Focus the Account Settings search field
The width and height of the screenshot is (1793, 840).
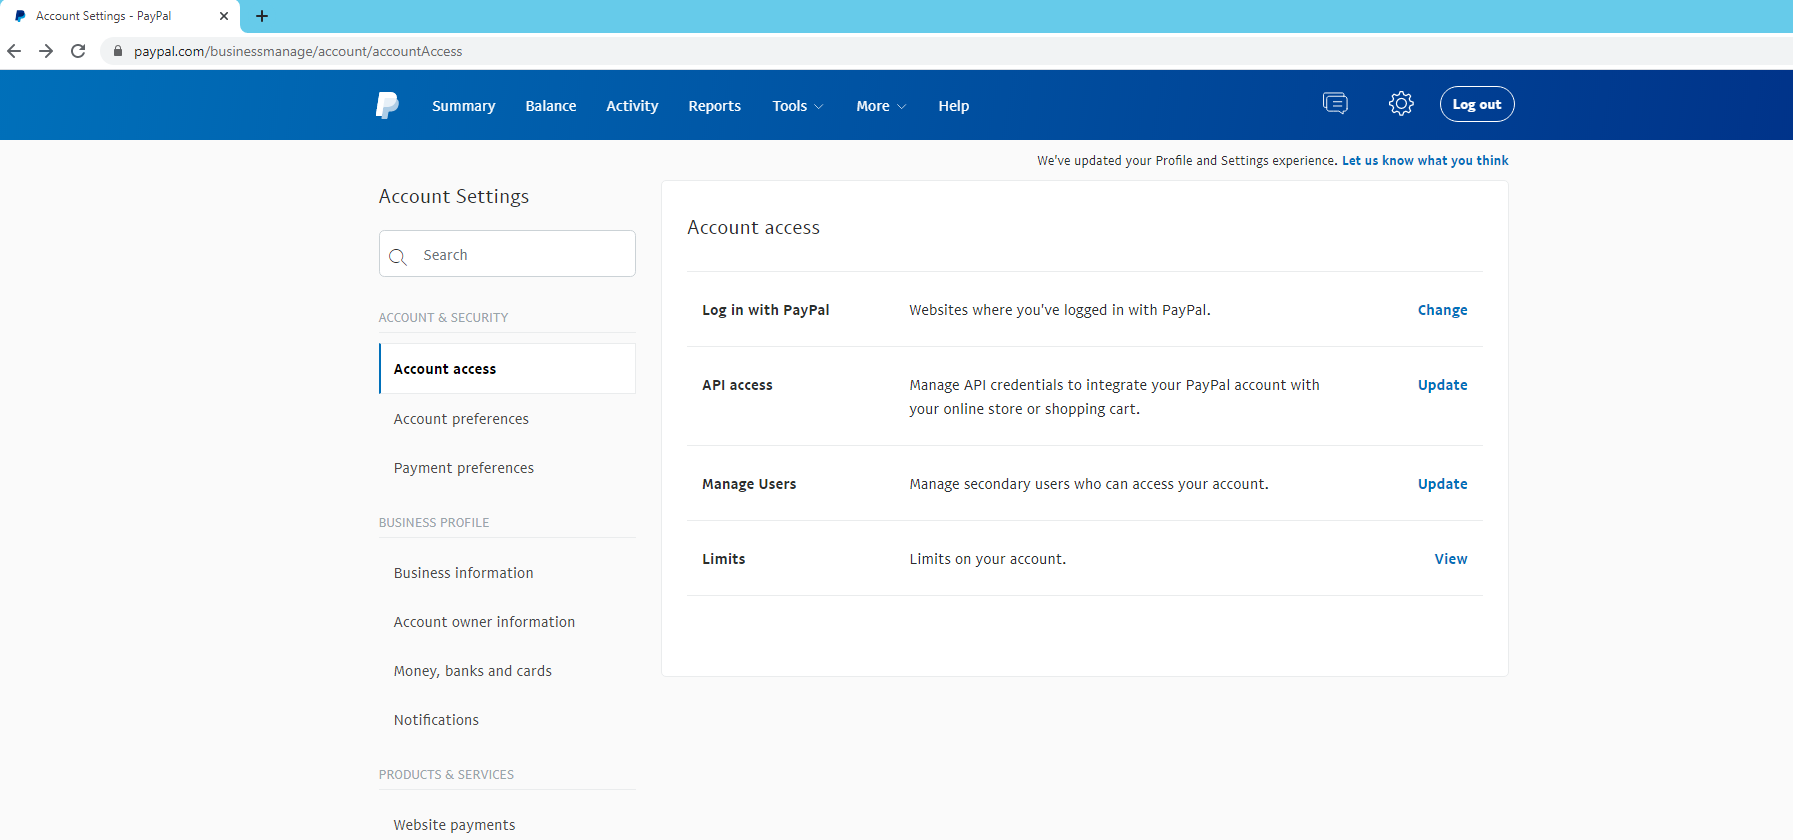(507, 254)
